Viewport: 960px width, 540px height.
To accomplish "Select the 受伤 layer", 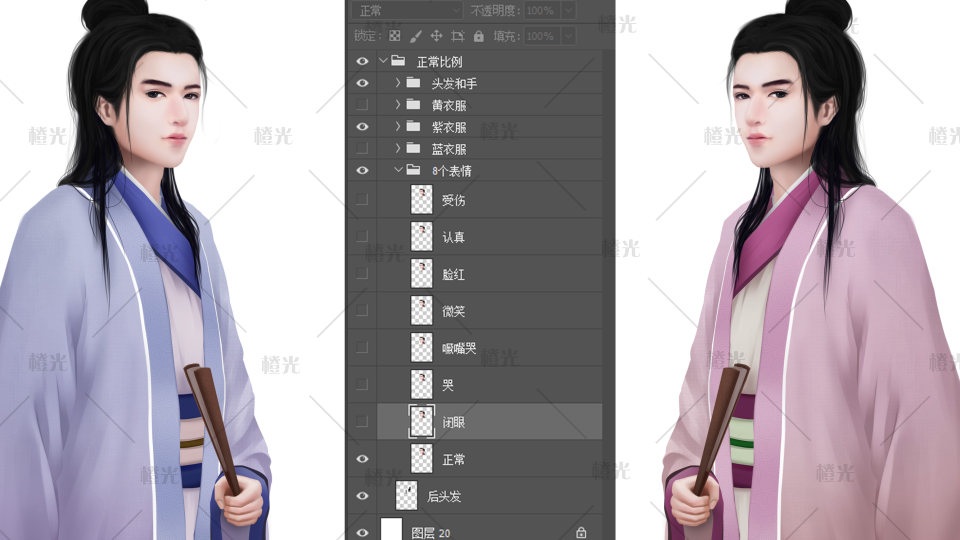I will click(x=454, y=200).
